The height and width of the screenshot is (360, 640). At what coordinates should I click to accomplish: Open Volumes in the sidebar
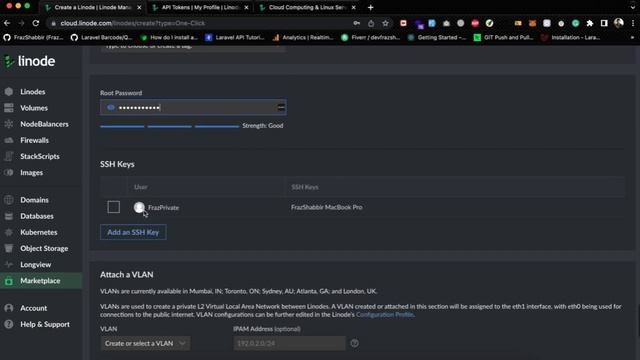[34, 108]
